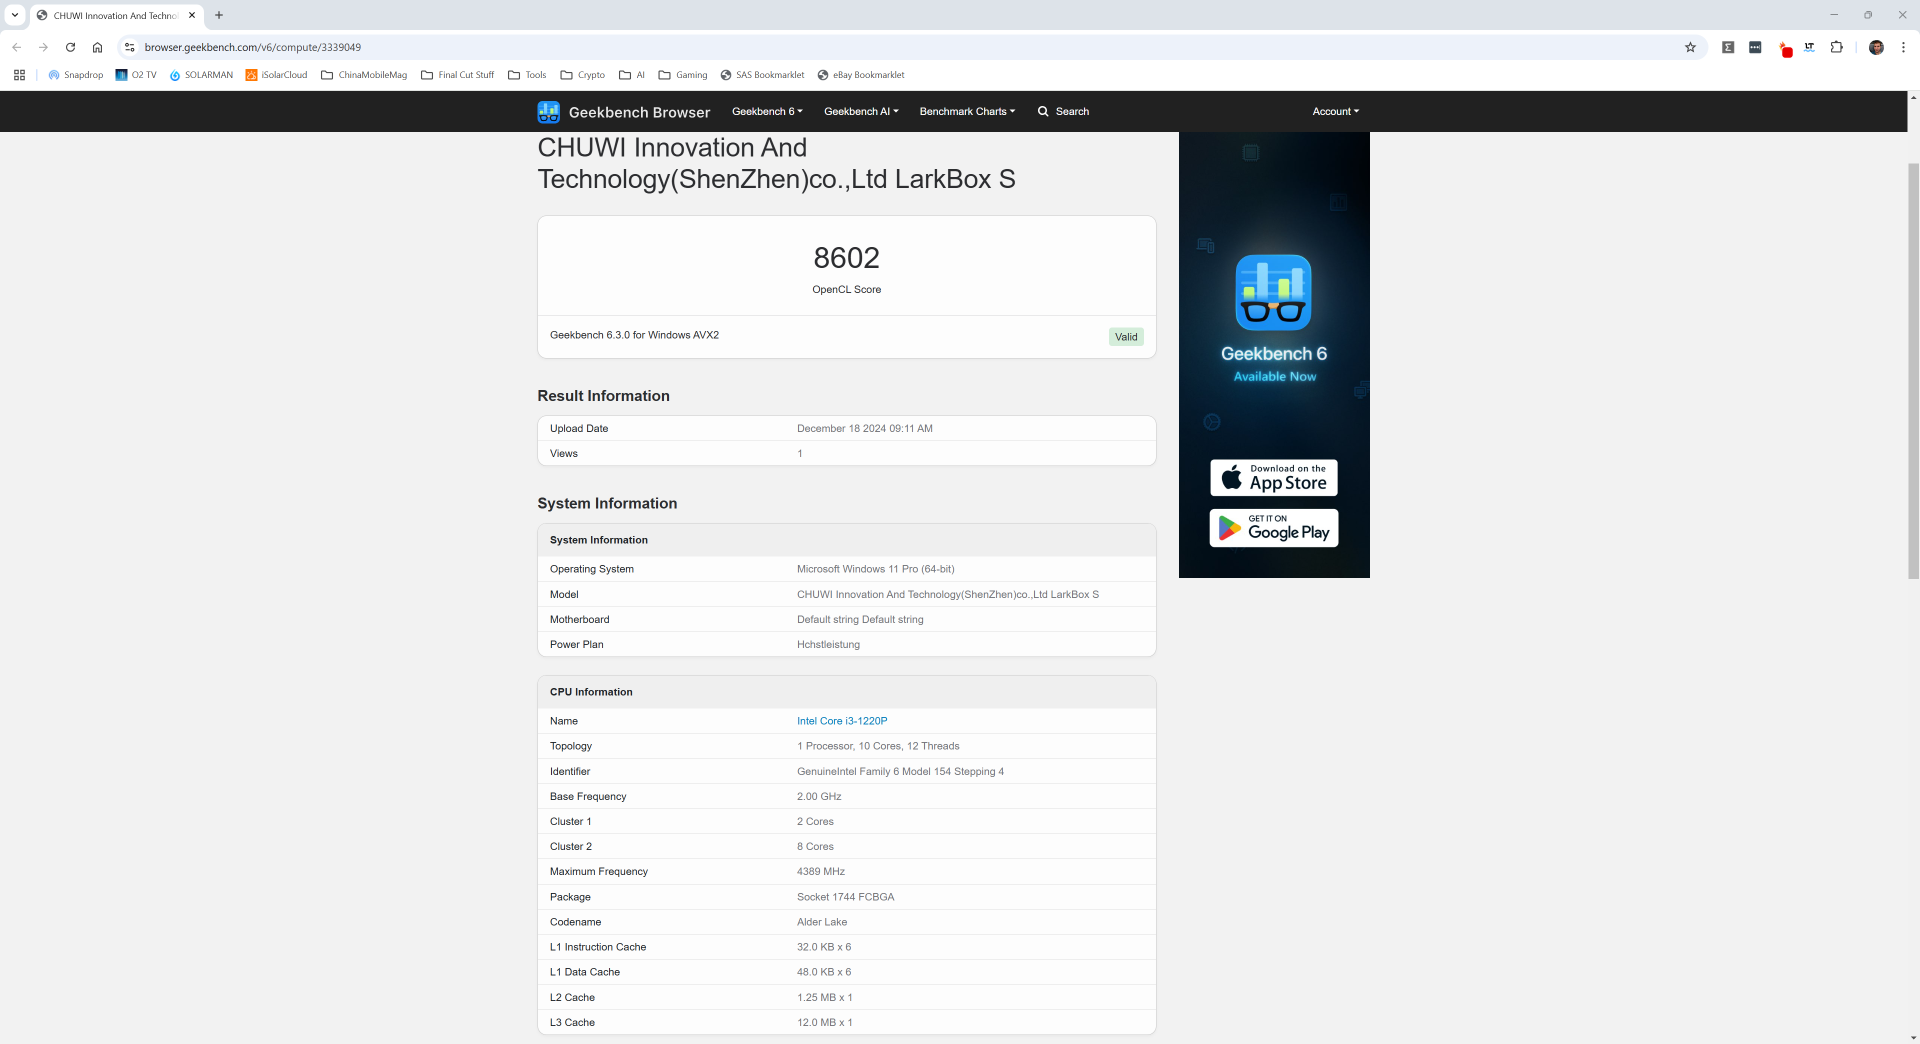
Task: Reload the page
Action: [70, 47]
